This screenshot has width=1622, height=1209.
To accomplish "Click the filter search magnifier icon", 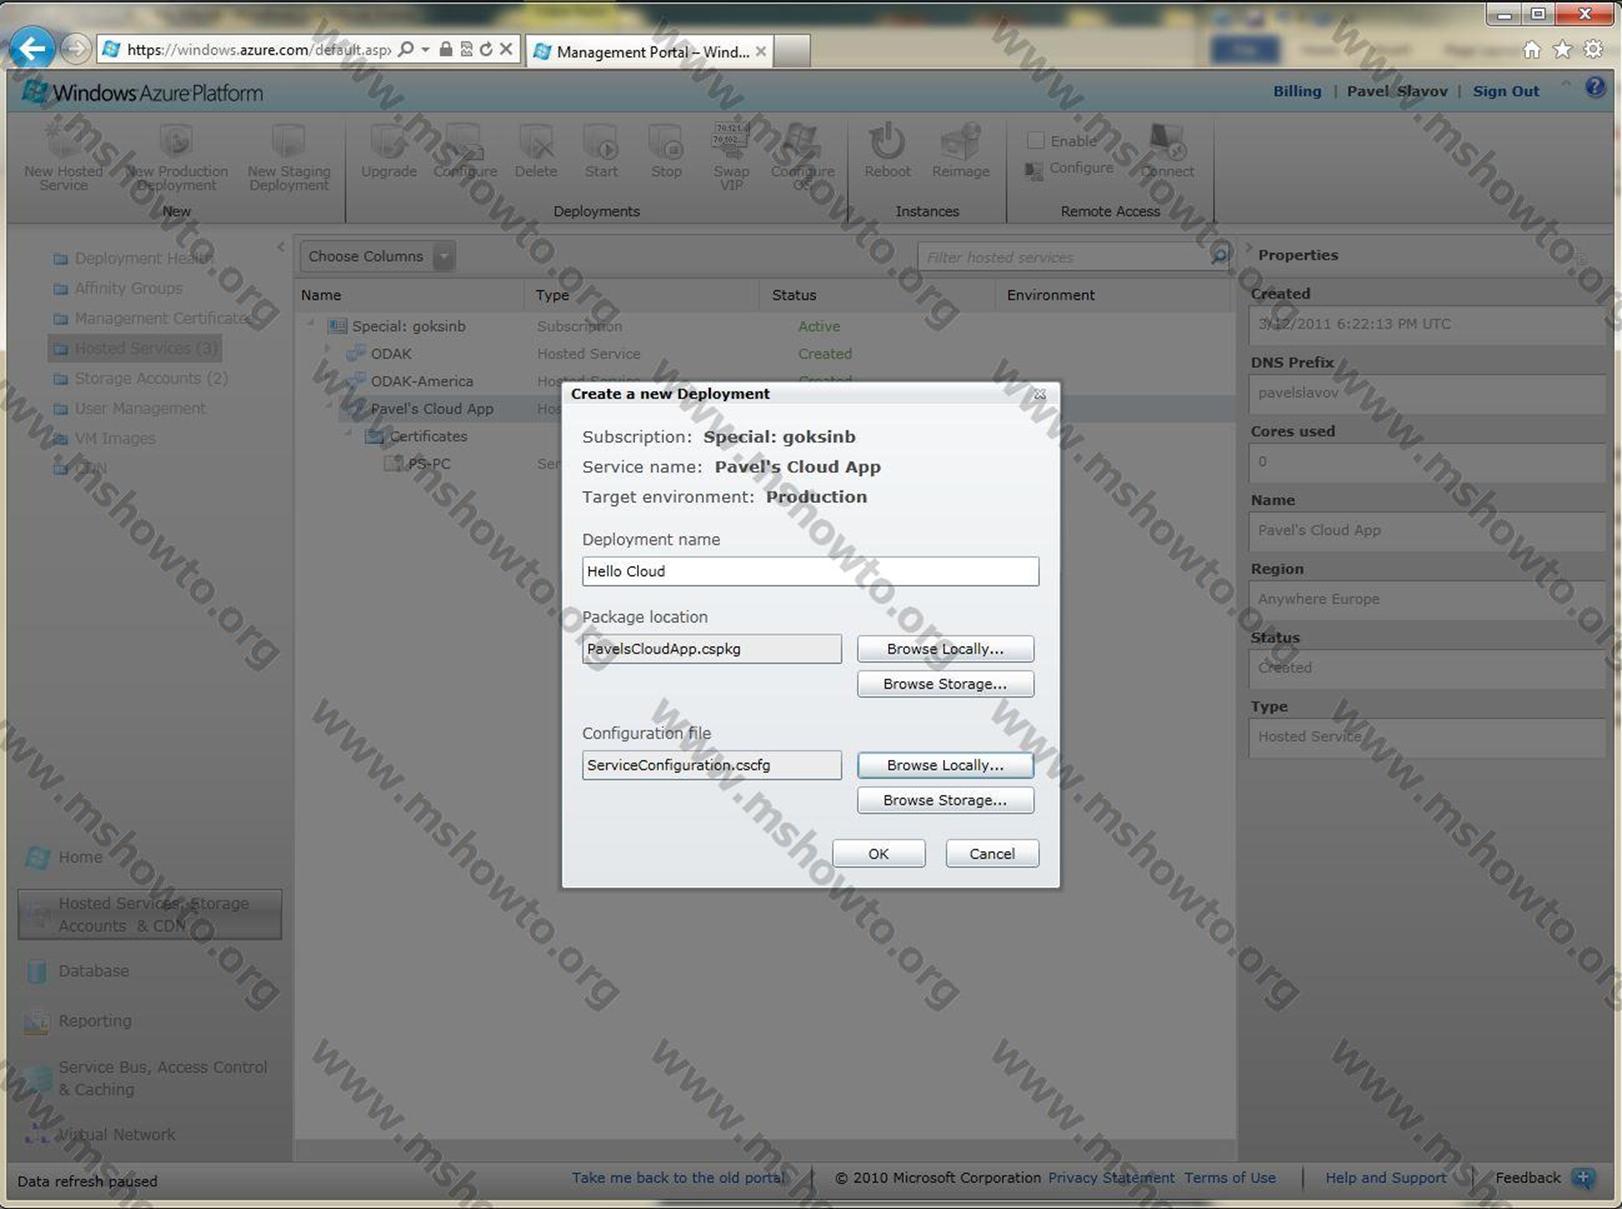I will [x=1219, y=256].
